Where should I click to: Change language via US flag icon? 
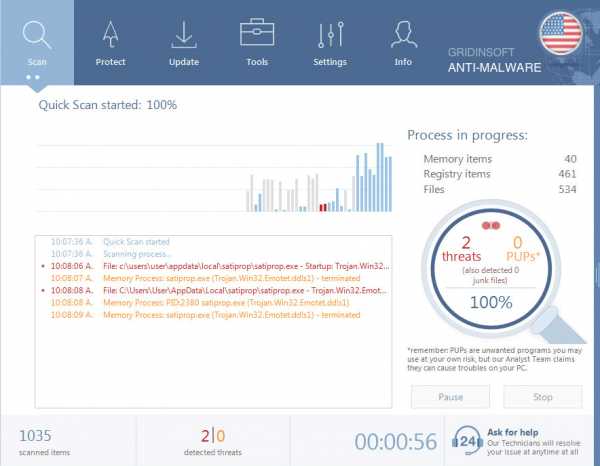tap(561, 33)
